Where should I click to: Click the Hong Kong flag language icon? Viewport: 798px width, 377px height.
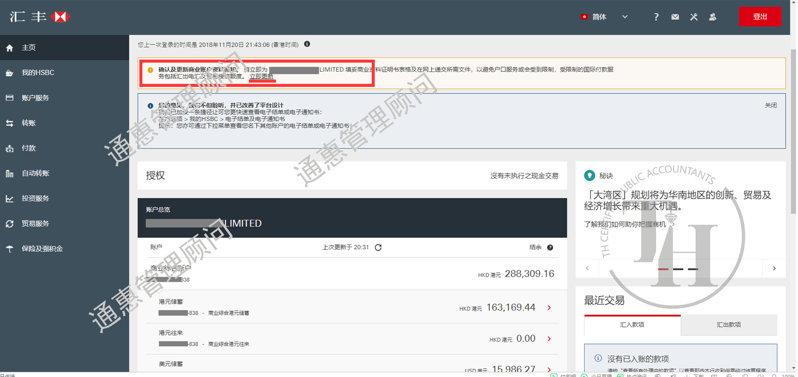pos(584,17)
